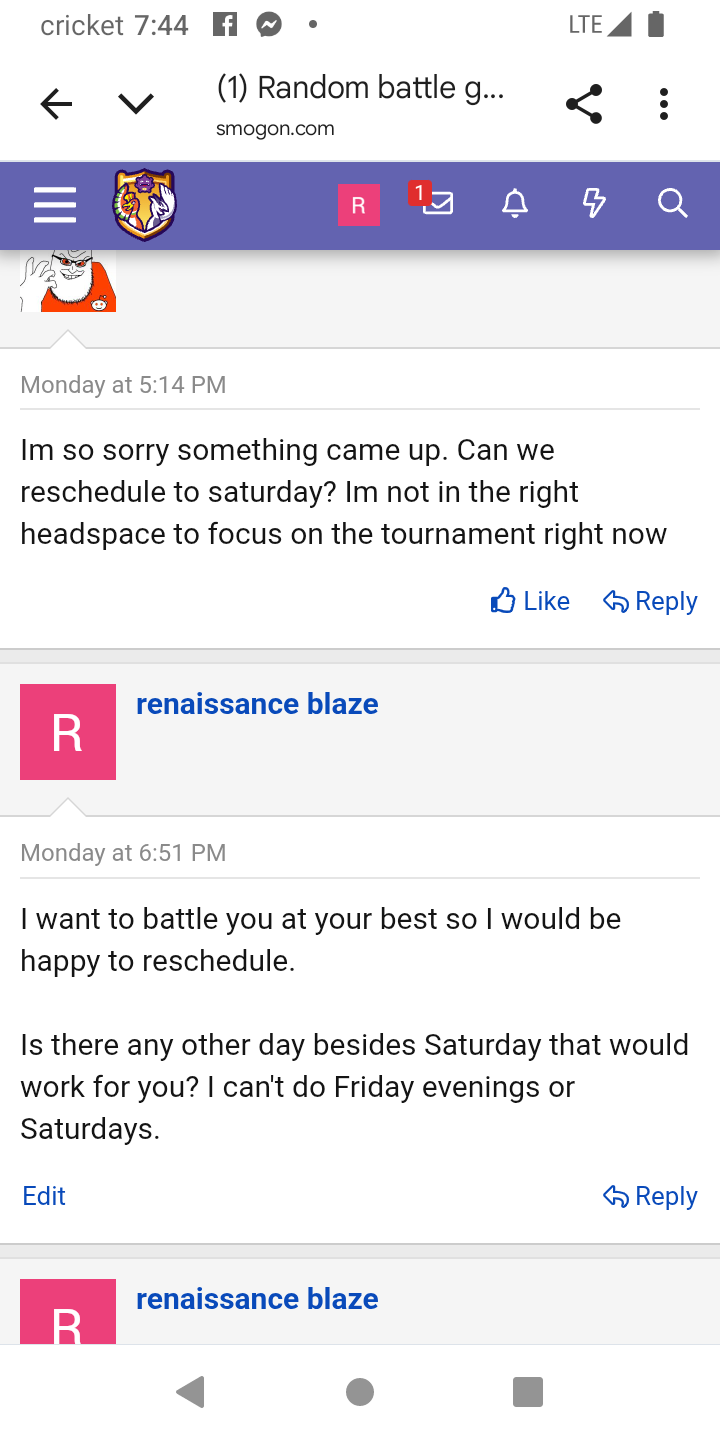Tap the browser share icon
This screenshot has height=1440, width=720.
tap(584, 104)
